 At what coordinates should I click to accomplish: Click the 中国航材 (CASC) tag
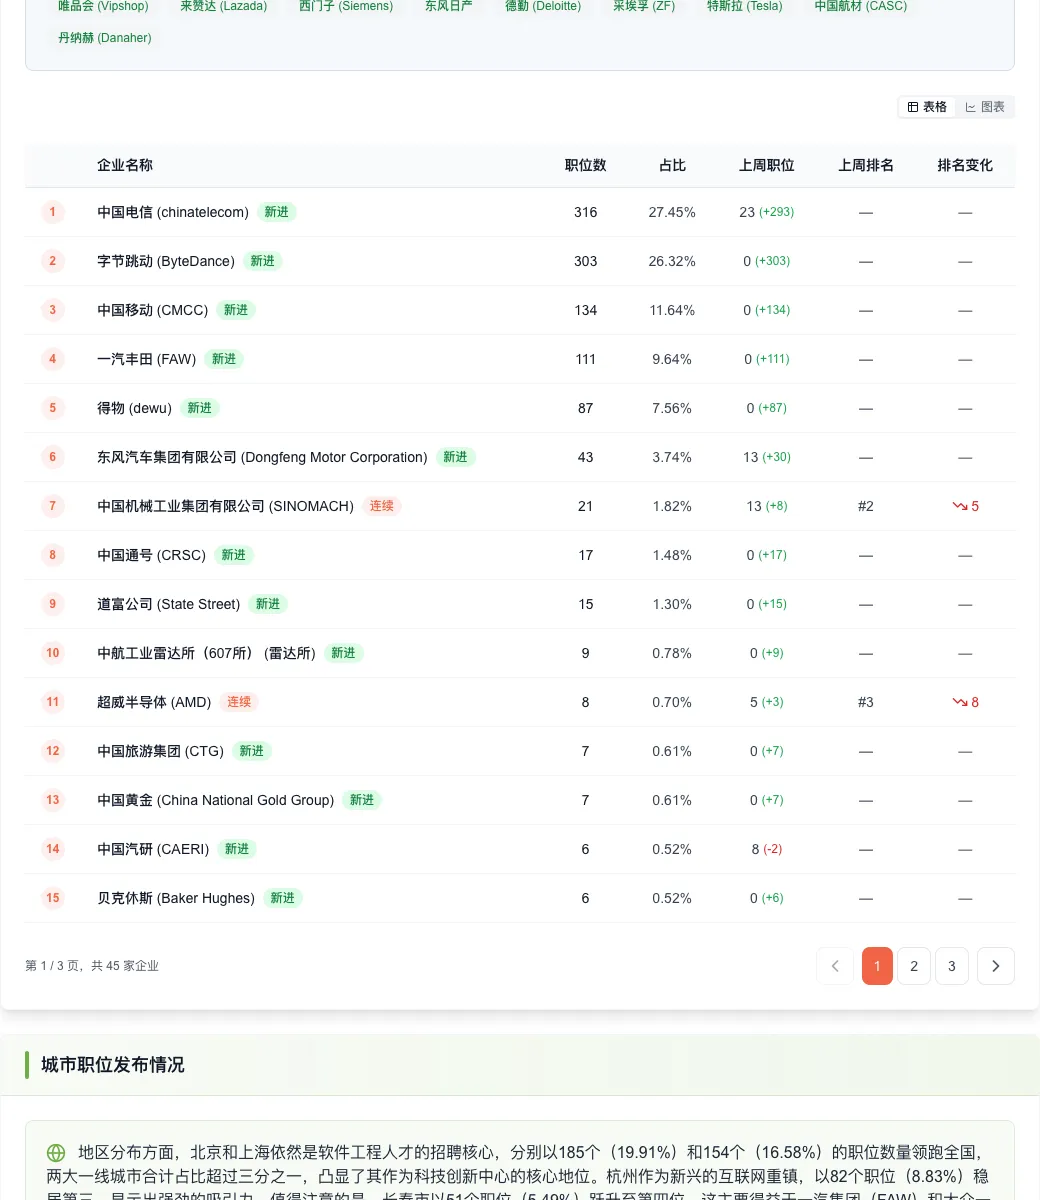pos(861,6)
